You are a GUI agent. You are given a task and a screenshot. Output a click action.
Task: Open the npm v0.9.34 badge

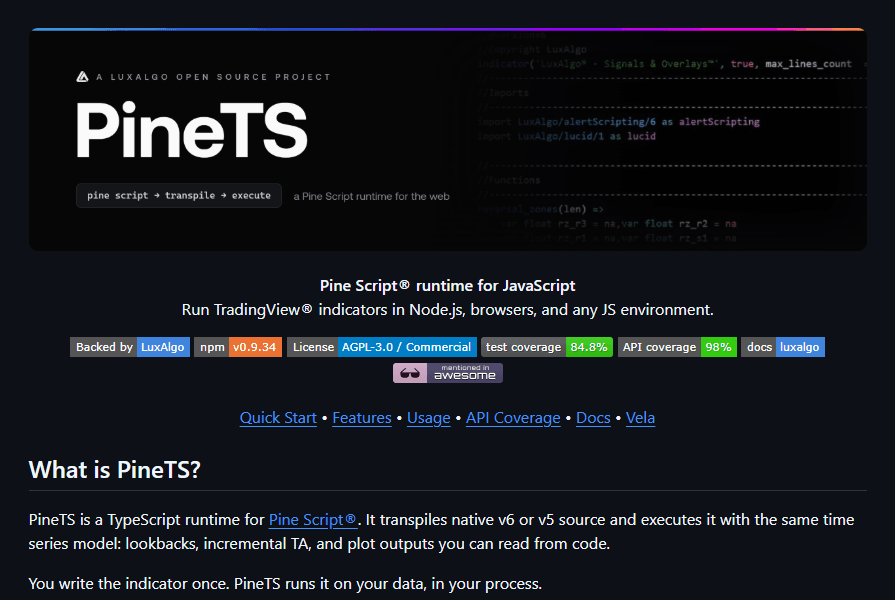(x=238, y=347)
